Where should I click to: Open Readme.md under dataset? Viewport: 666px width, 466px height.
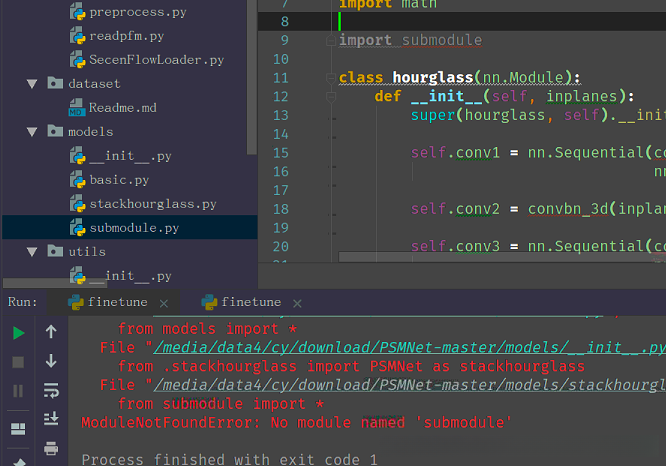pyautogui.click(x=122, y=107)
